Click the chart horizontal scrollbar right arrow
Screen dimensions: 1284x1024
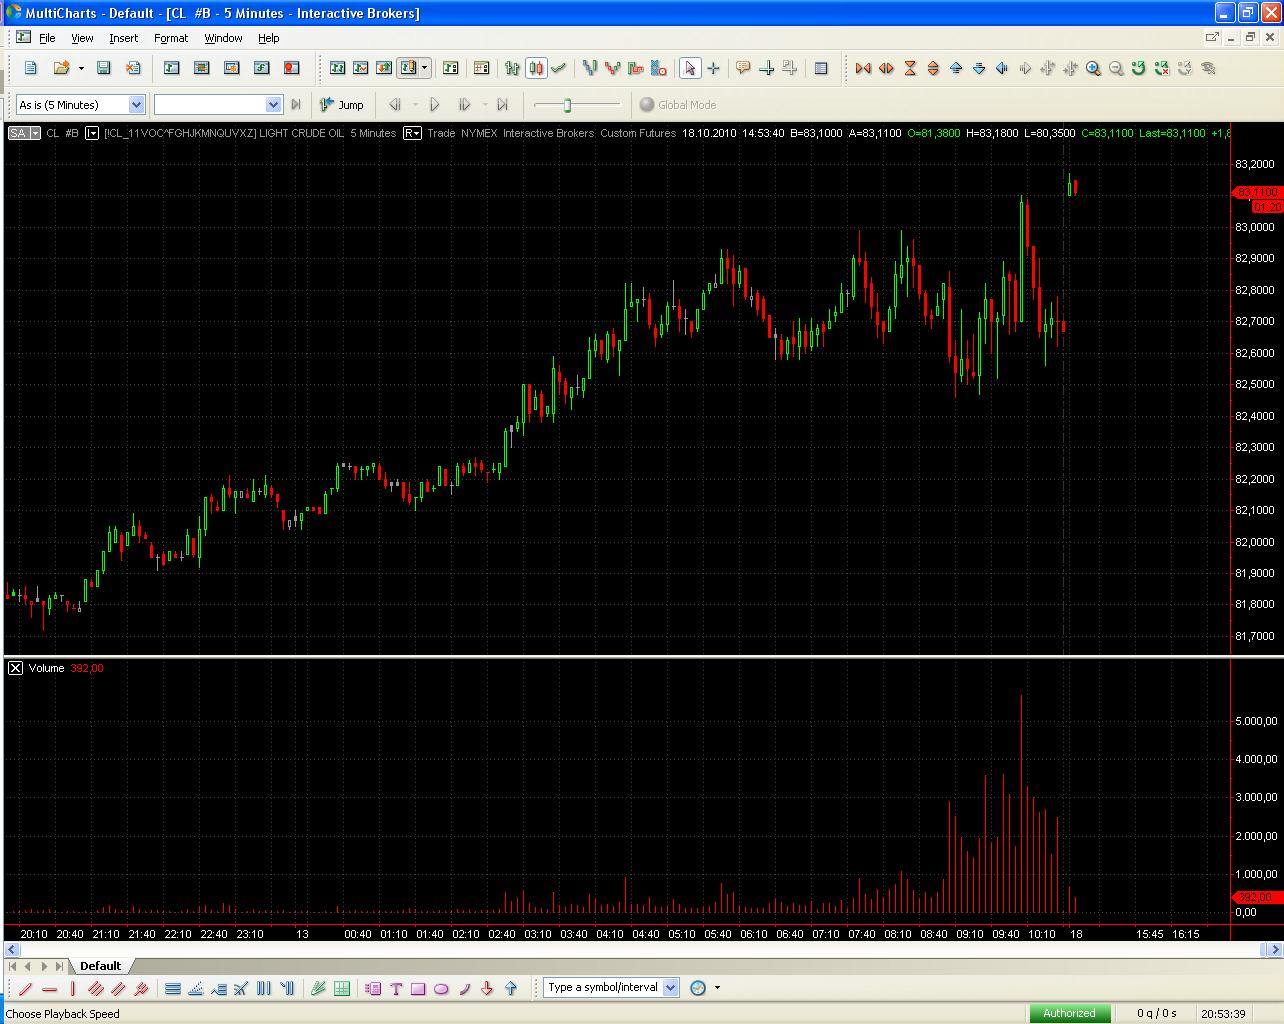(1275, 950)
